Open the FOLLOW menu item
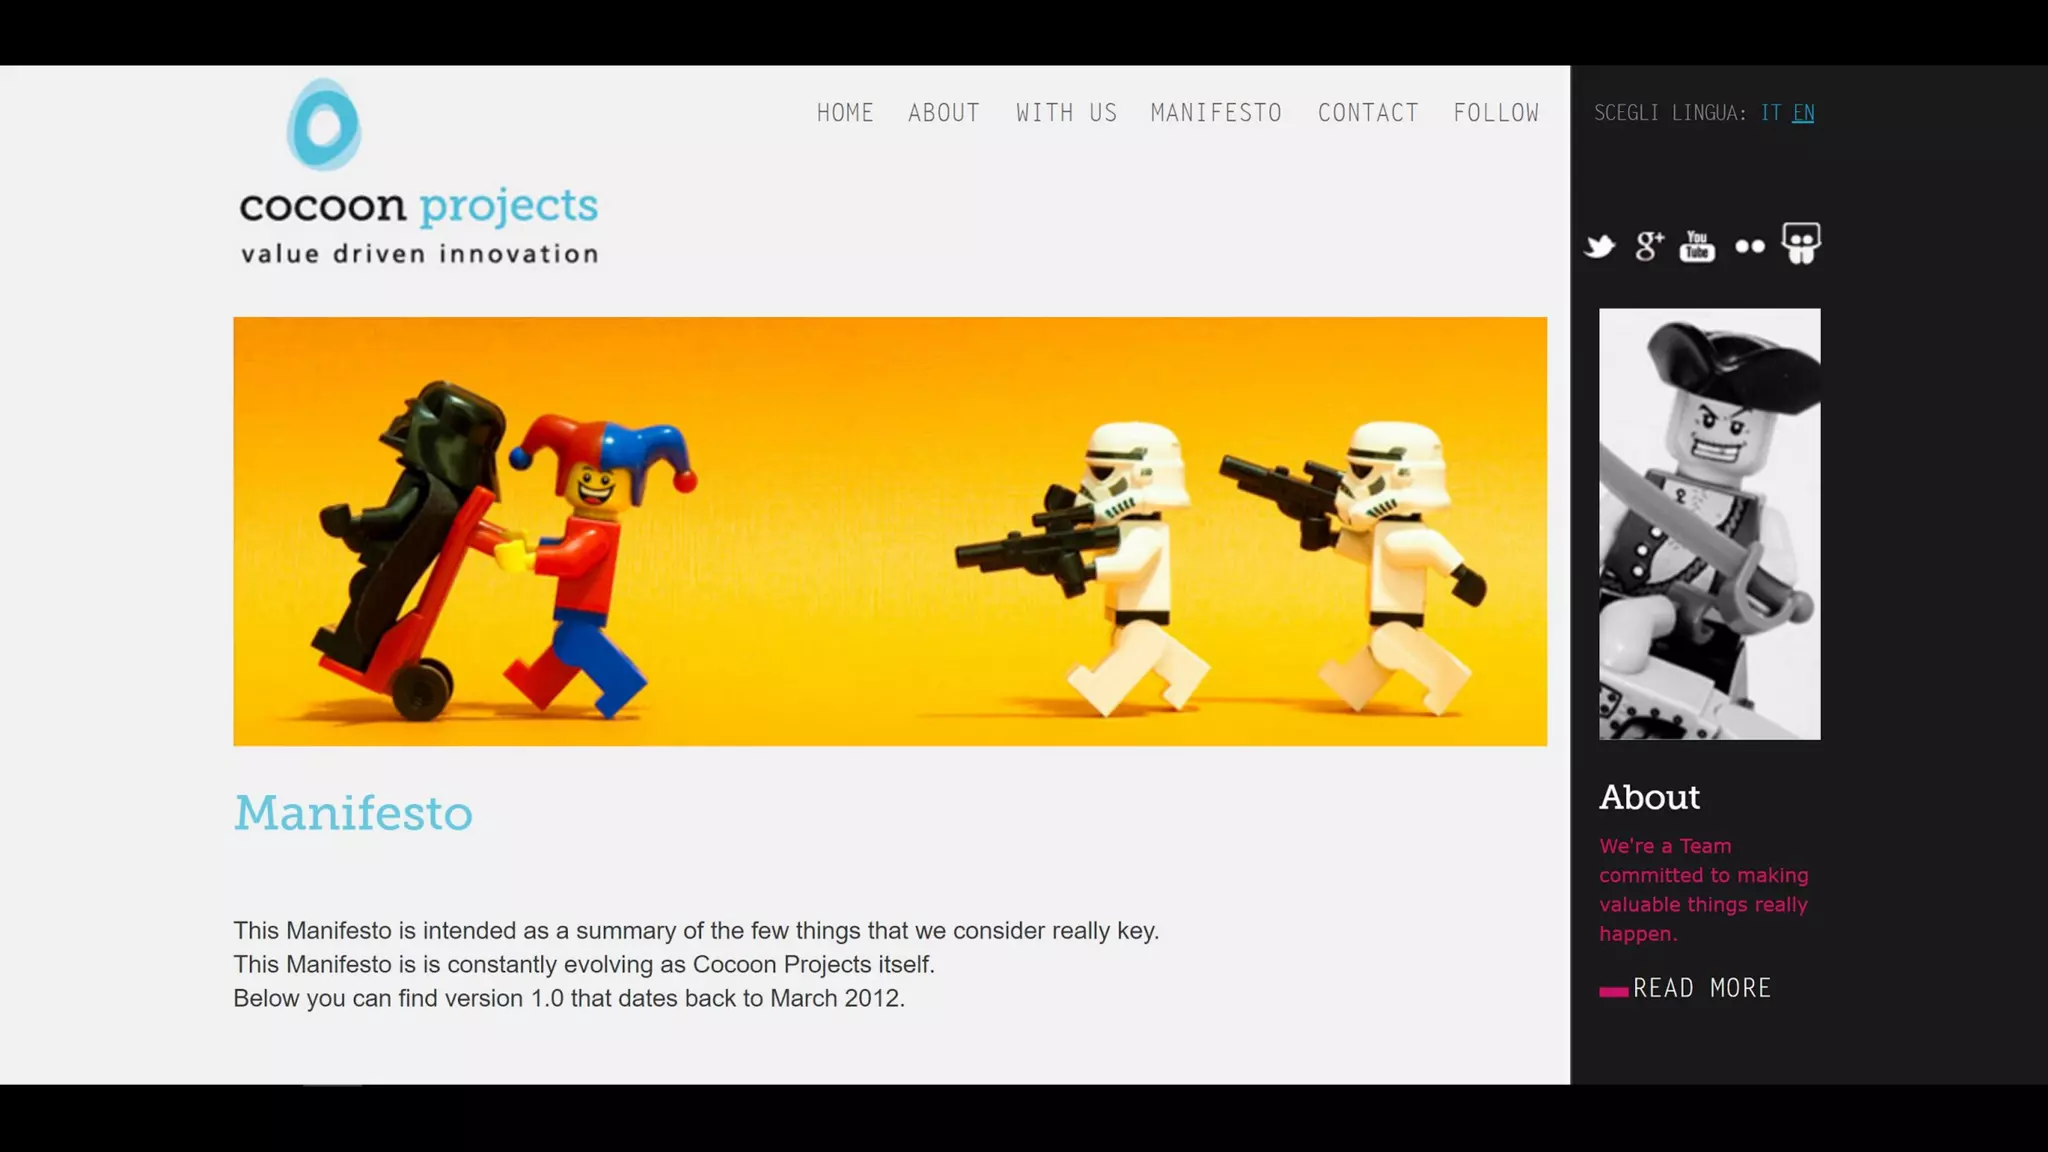 pyautogui.click(x=1496, y=113)
